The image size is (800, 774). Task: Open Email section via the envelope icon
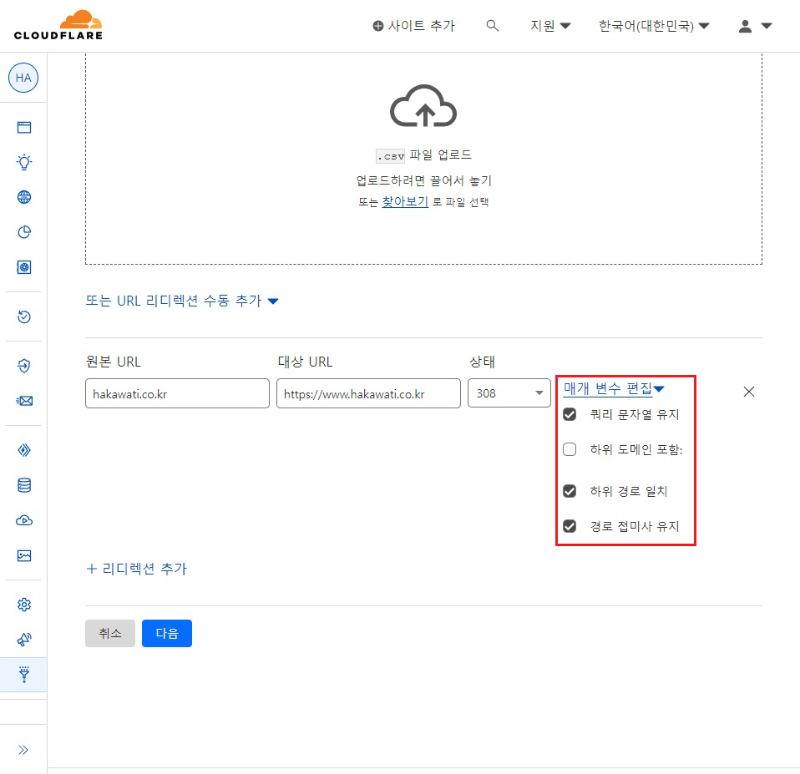point(23,399)
